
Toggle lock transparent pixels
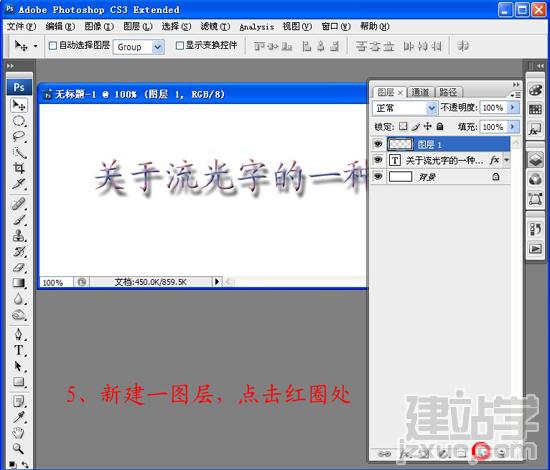coord(403,126)
